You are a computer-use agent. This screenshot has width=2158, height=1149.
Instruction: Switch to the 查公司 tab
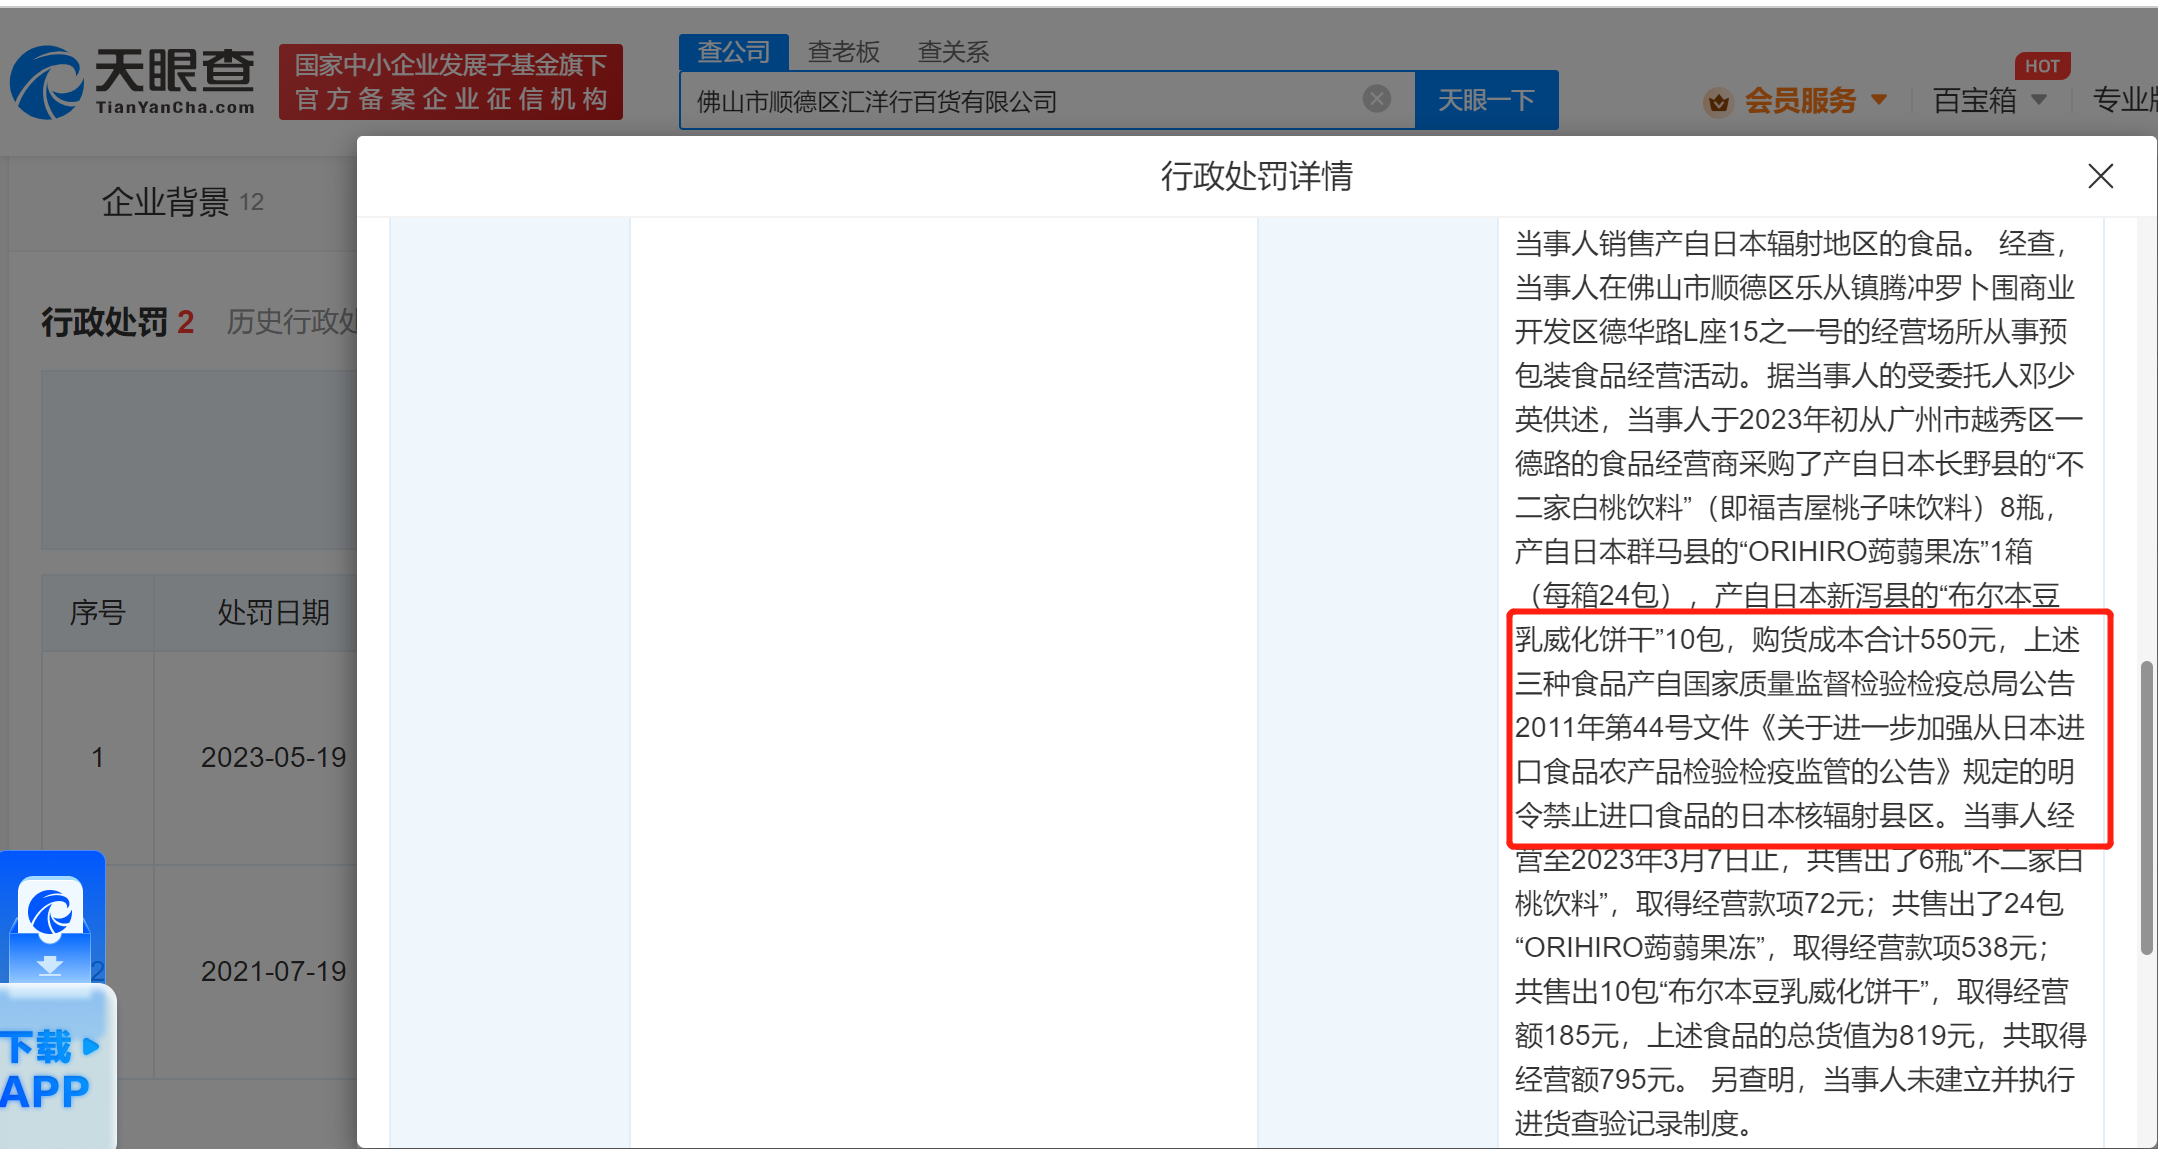733,52
